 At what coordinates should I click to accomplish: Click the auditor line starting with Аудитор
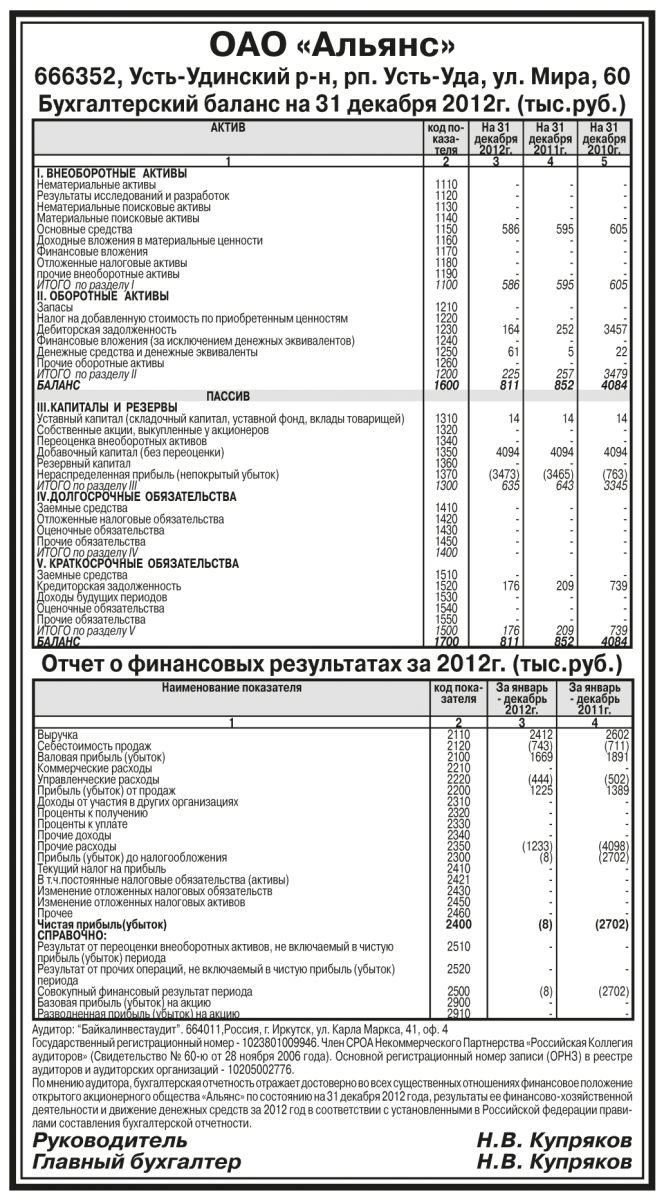[x=240, y=1027]
